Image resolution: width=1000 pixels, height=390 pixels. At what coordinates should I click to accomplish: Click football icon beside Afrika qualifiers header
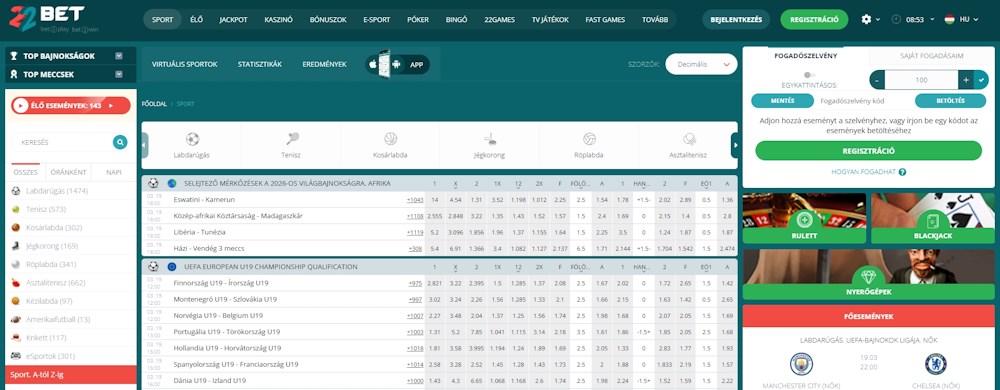[x=153, y=183]
